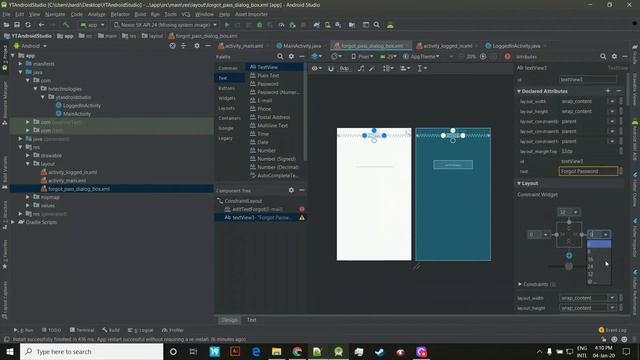This screenshot has height=360, width=640.
Task: Run the app with the green play button
Action: 227,25
